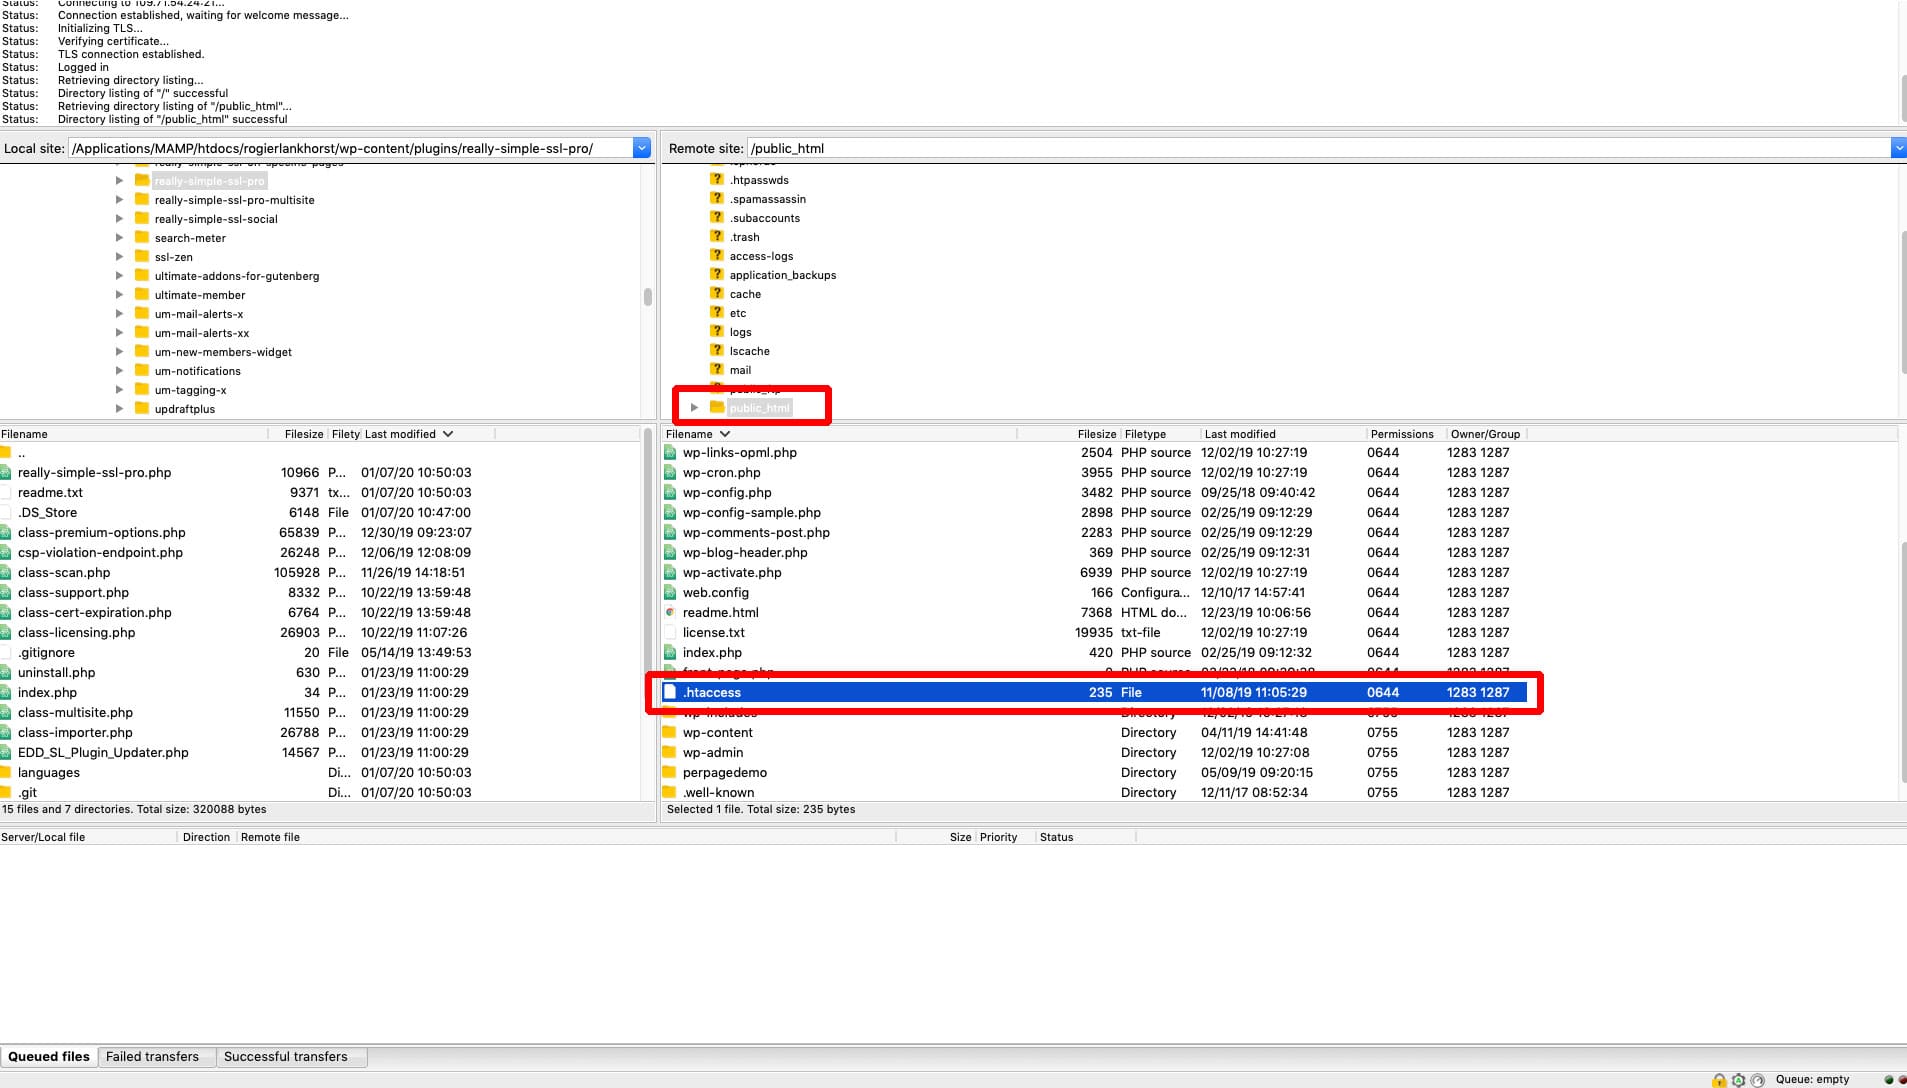The image size is (1907, 1088).
Task: Select the .htaccess file icon in remote pane
Action: point(671,692)
